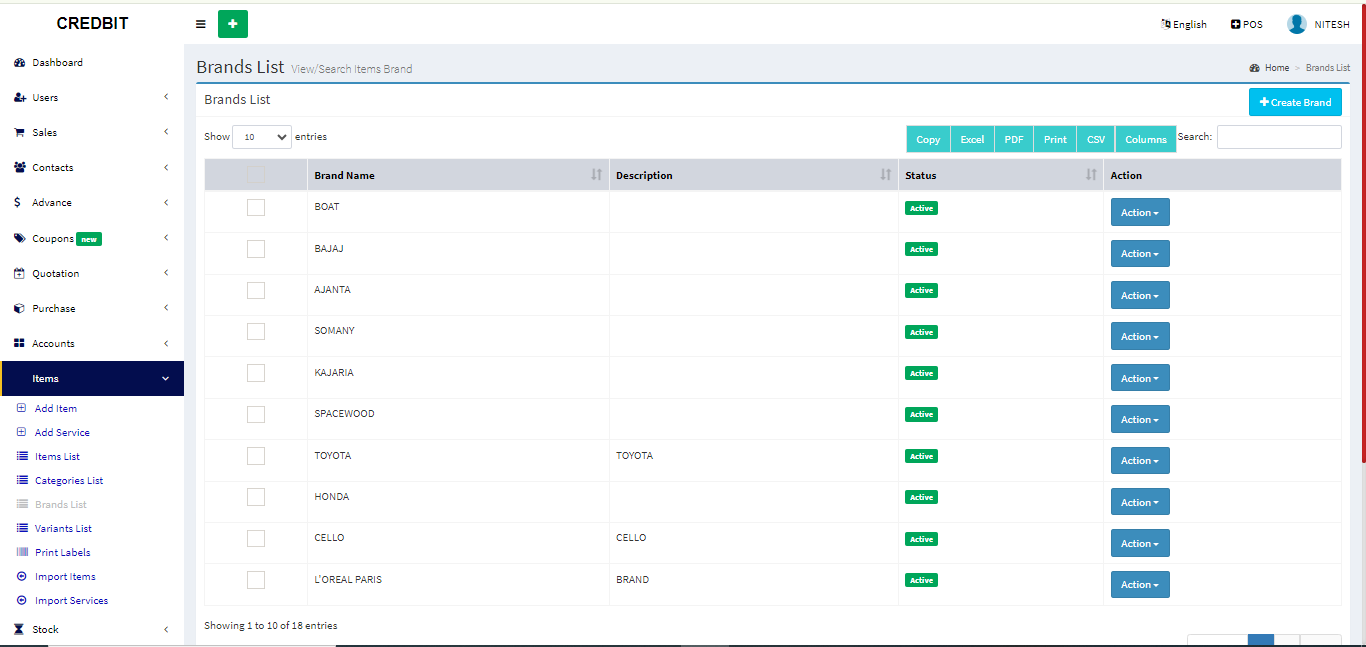
Task: Export table with PDF button
Action: (1014, 139)
